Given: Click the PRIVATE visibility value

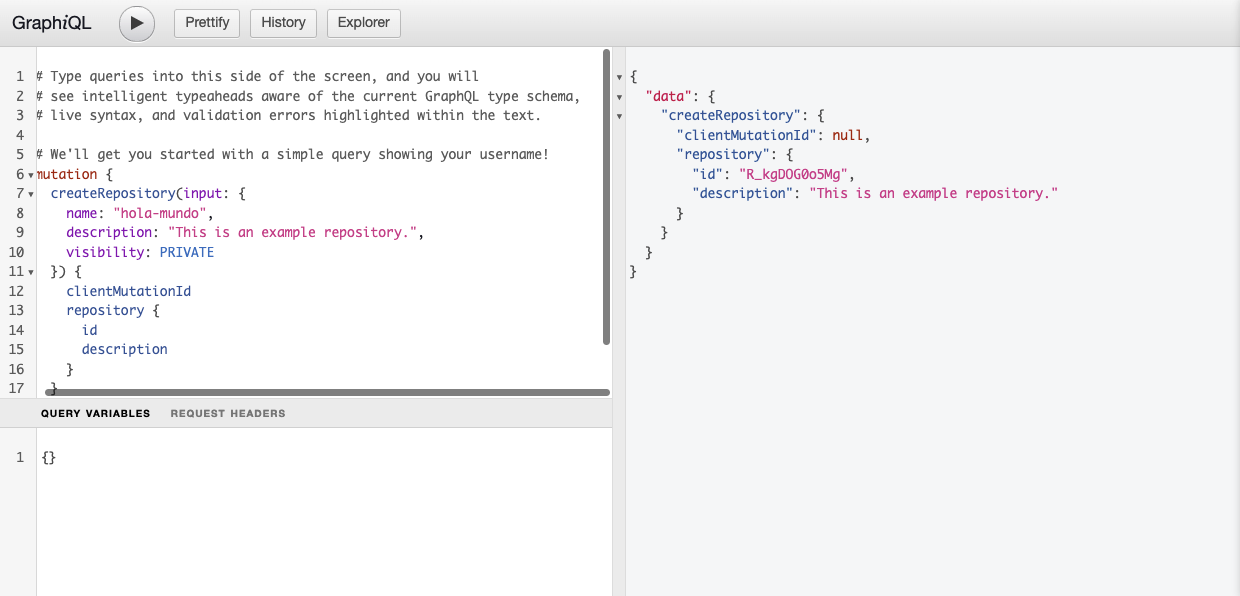Looking at the screenshot, I should coord(187,252).
